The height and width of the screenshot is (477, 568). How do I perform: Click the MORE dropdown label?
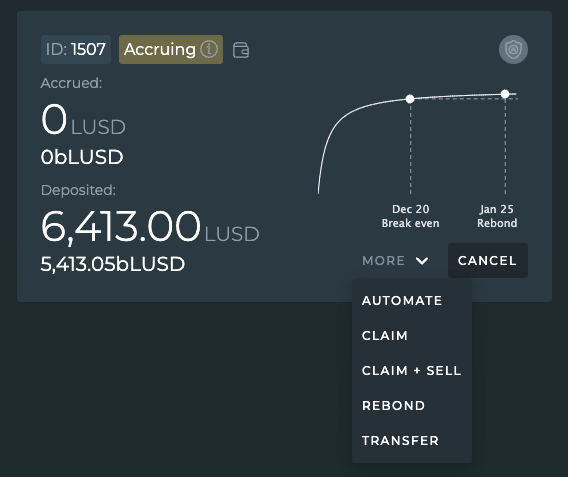(x=383, y=261)
